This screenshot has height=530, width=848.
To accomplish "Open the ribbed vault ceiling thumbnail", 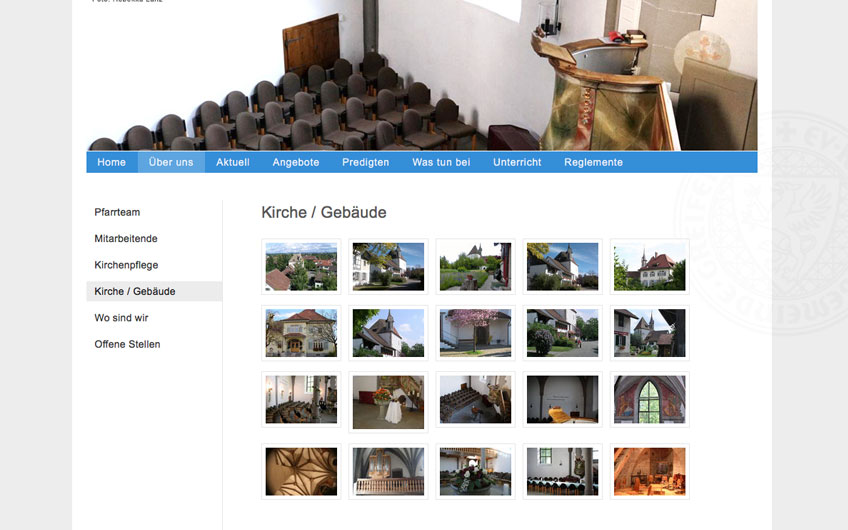I will [x=301, y=472].
